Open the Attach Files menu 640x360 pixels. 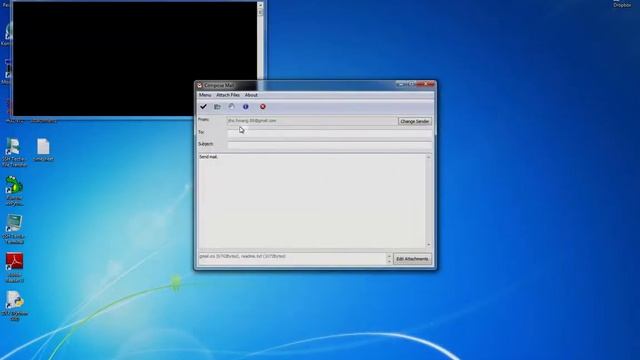(x=228, y=95)
